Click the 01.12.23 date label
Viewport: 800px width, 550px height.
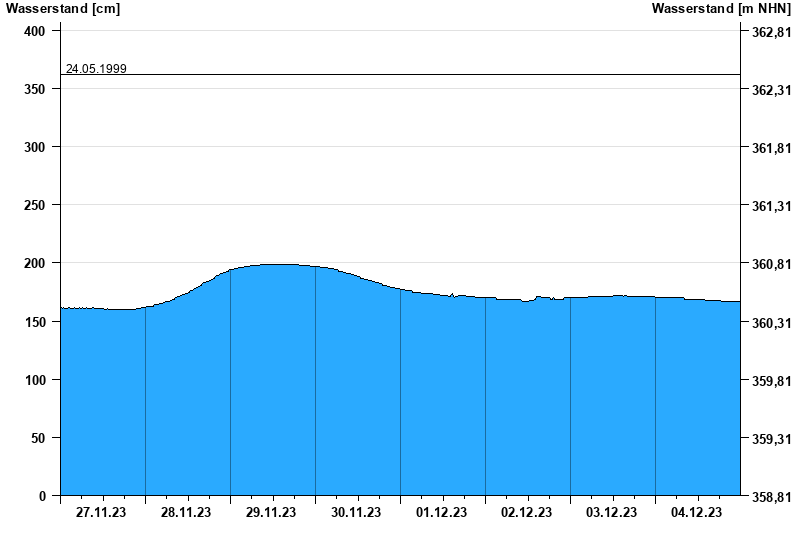(442, 513)
